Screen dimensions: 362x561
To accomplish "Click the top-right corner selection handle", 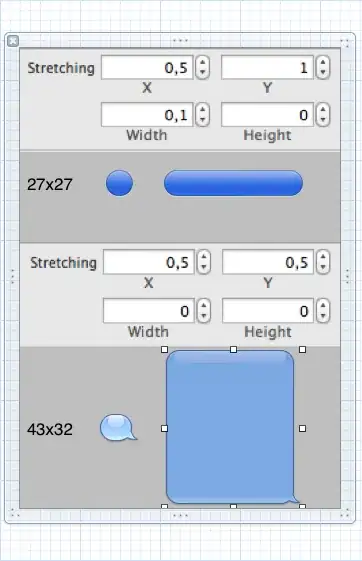I will [x=302, y=349].
